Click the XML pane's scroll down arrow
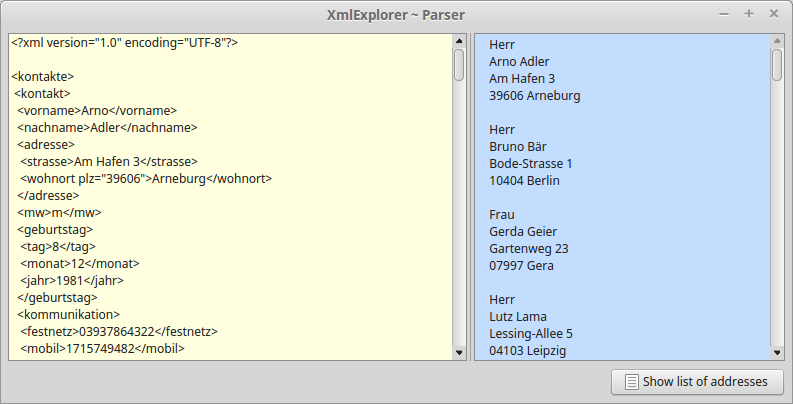 [x=459, y=352]
